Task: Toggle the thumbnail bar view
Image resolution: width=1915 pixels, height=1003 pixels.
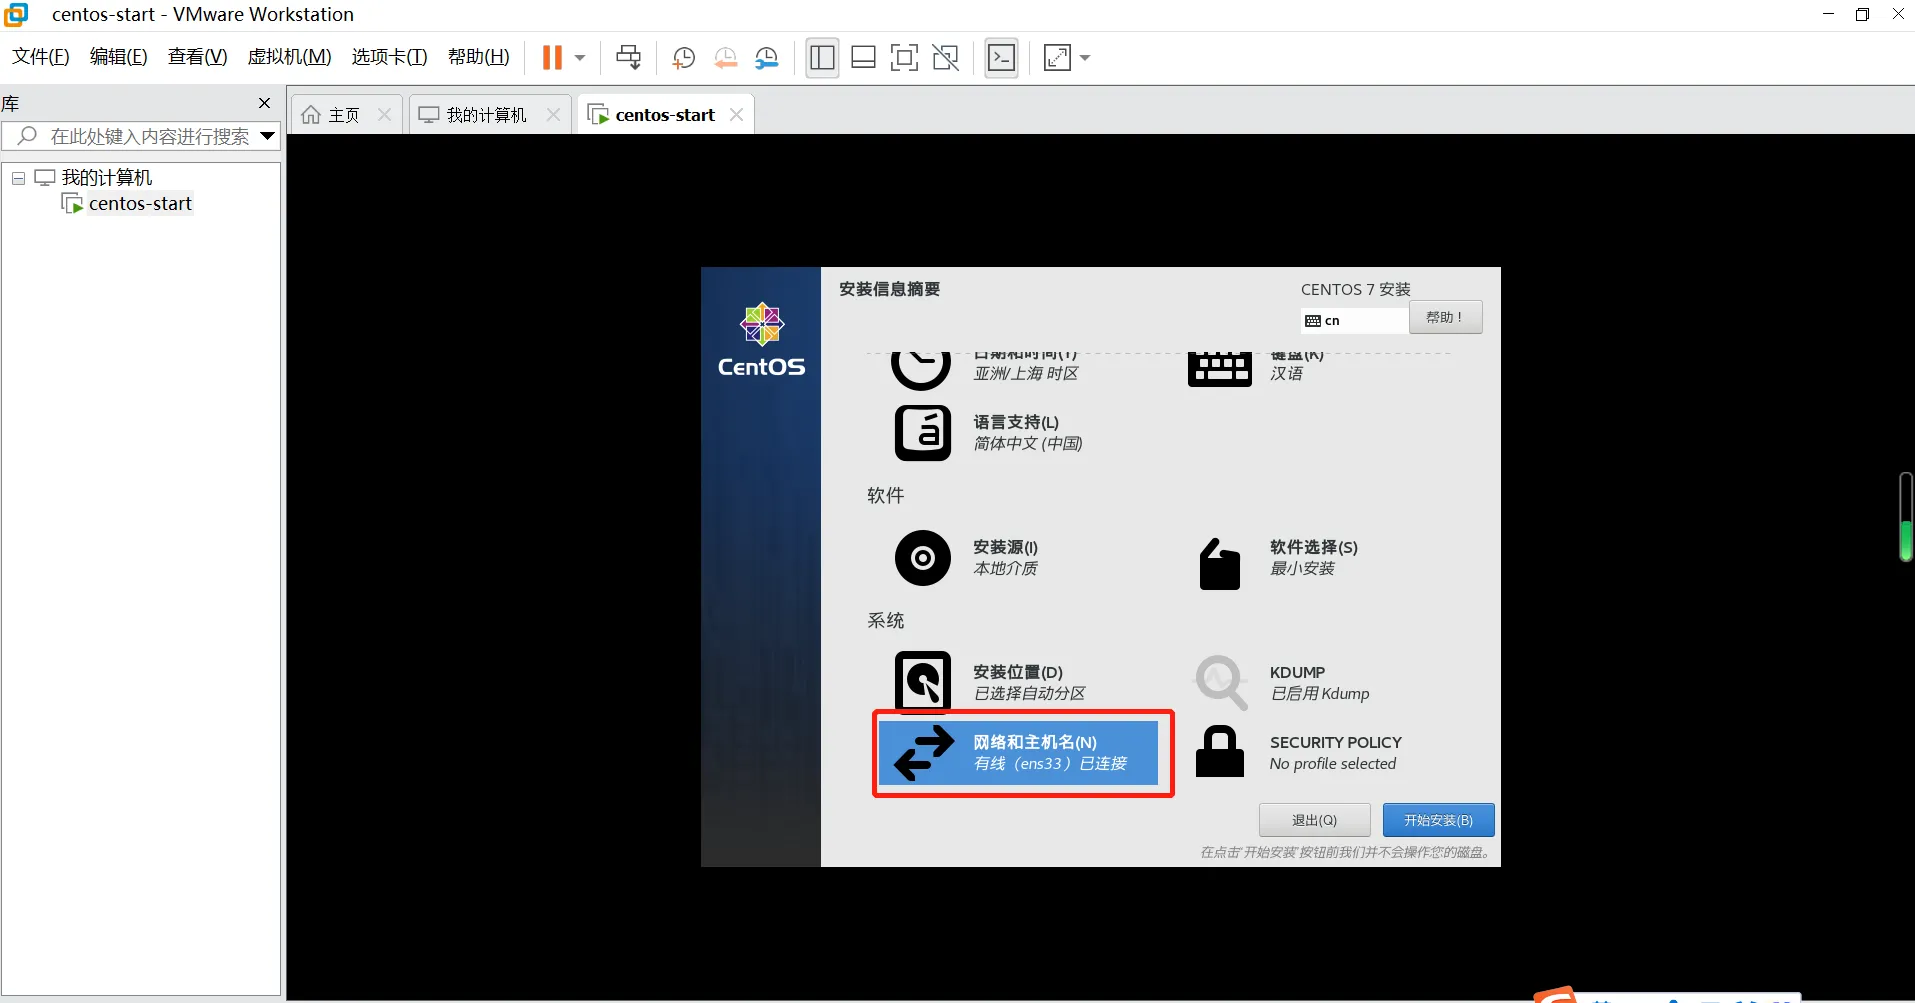Action: 863,58
